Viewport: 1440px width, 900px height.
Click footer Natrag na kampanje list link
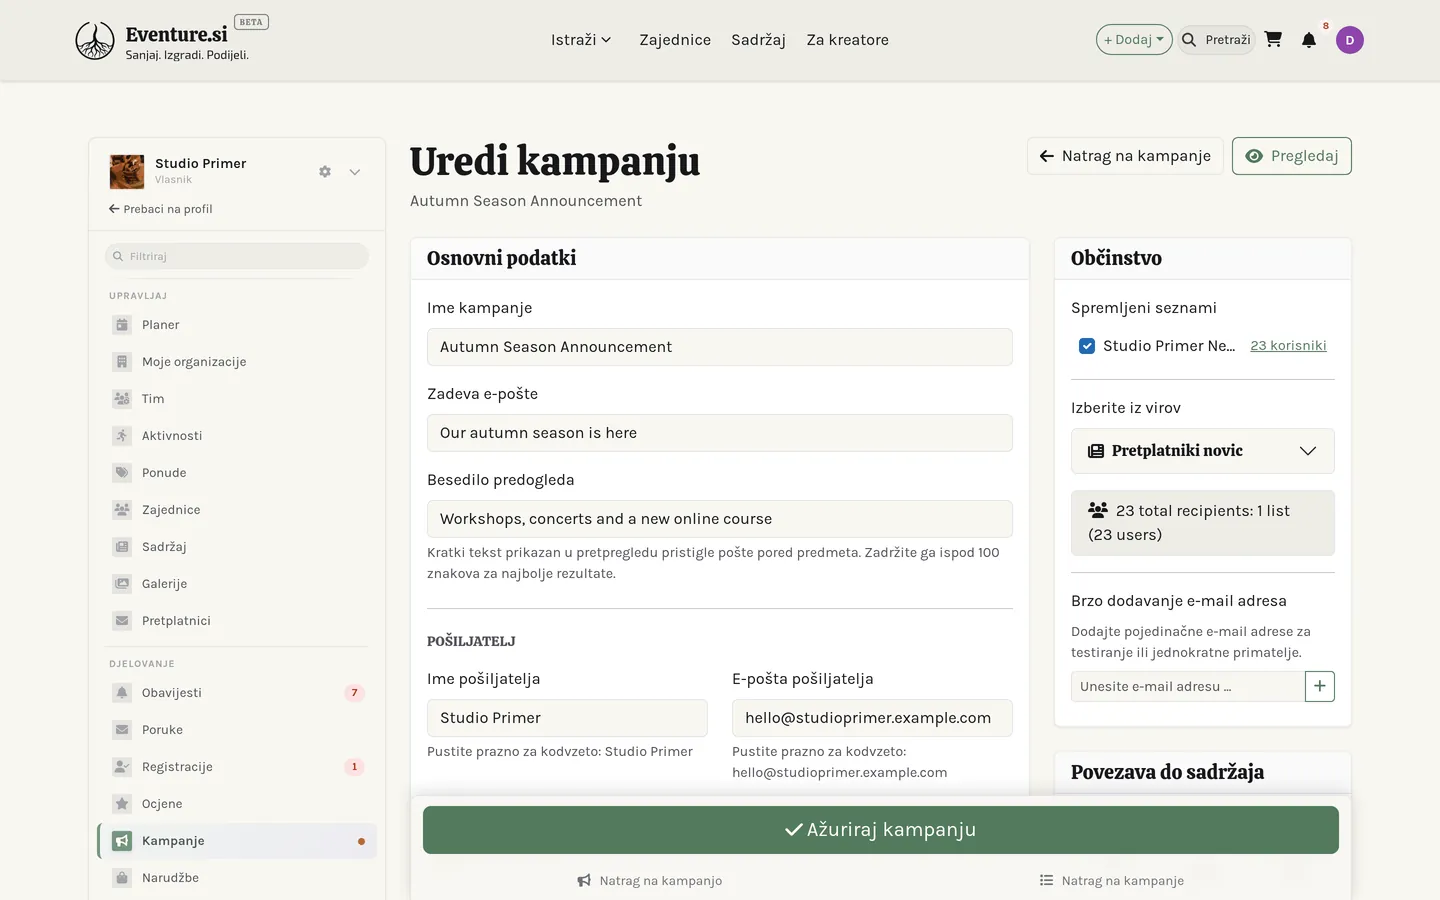[x=1111, y=881]
